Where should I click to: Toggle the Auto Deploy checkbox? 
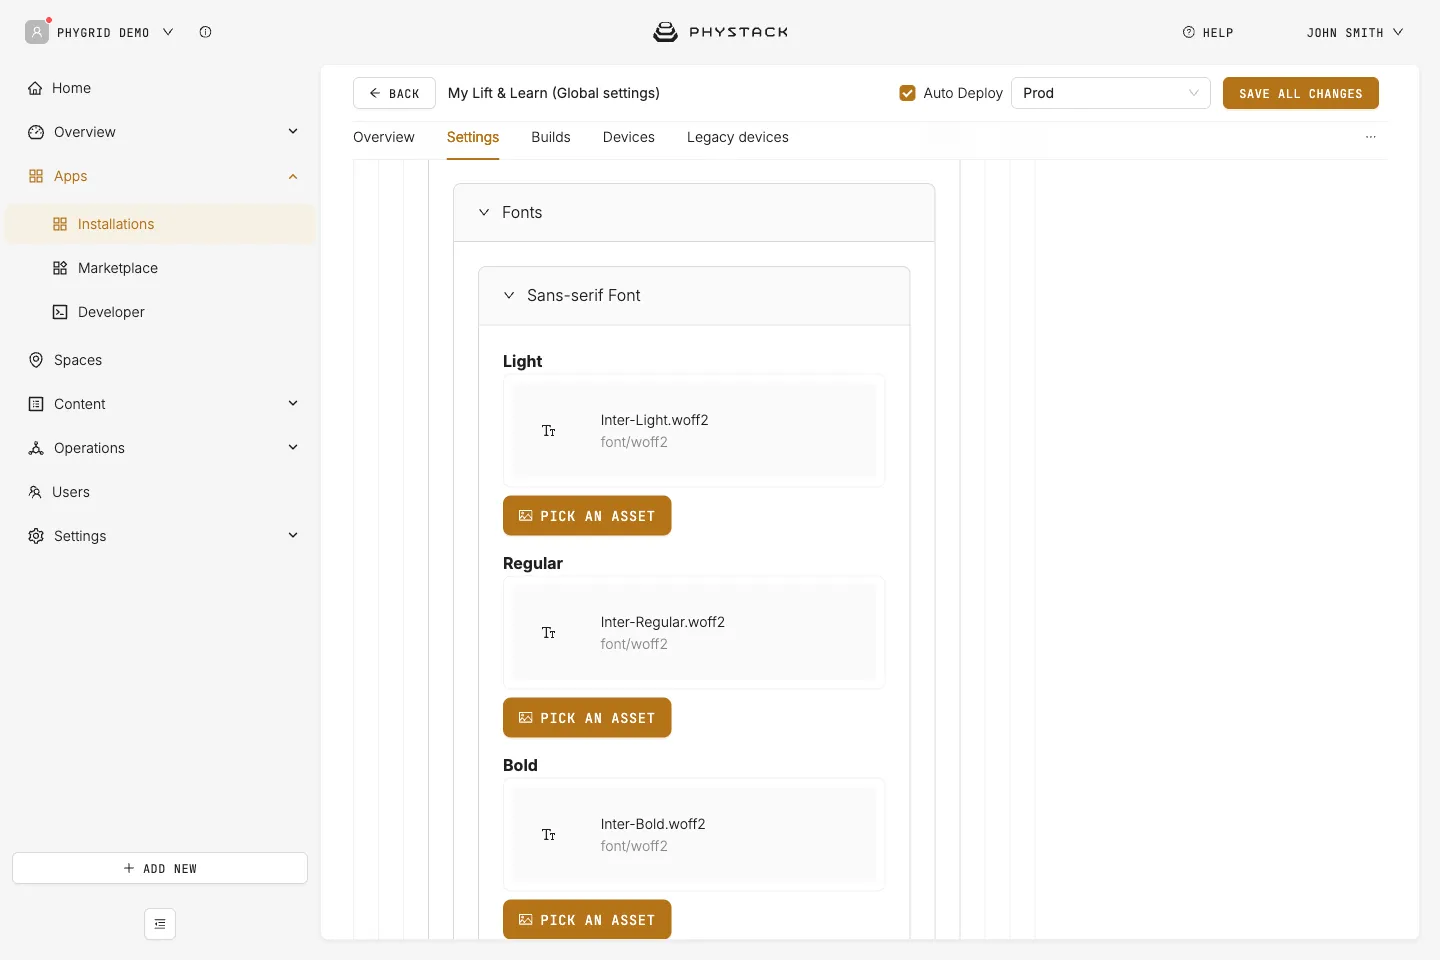[x=908, y=93]
